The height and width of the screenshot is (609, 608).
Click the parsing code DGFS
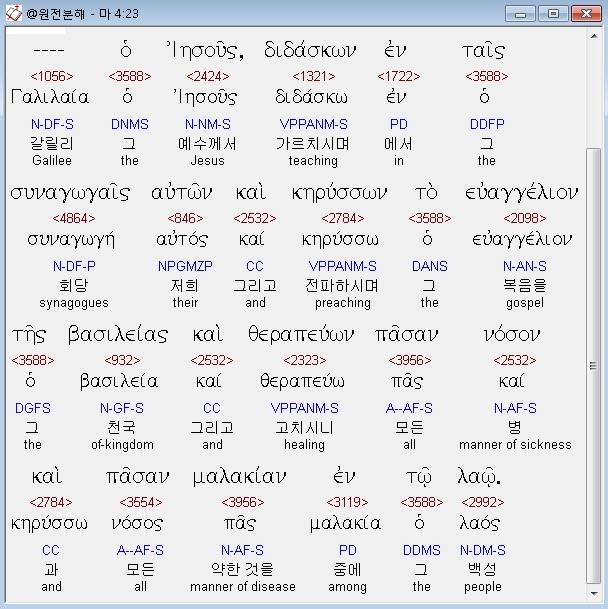[33, 409]
